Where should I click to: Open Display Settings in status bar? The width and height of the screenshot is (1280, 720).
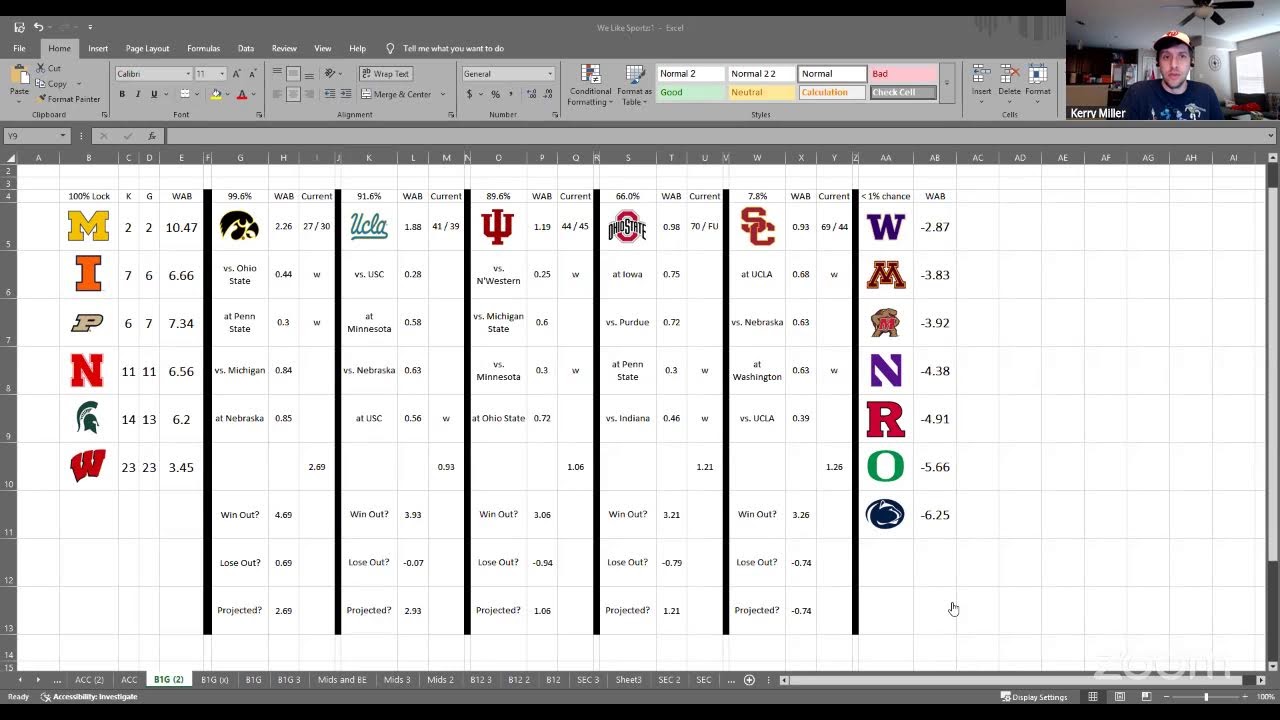pos(1032,697)
